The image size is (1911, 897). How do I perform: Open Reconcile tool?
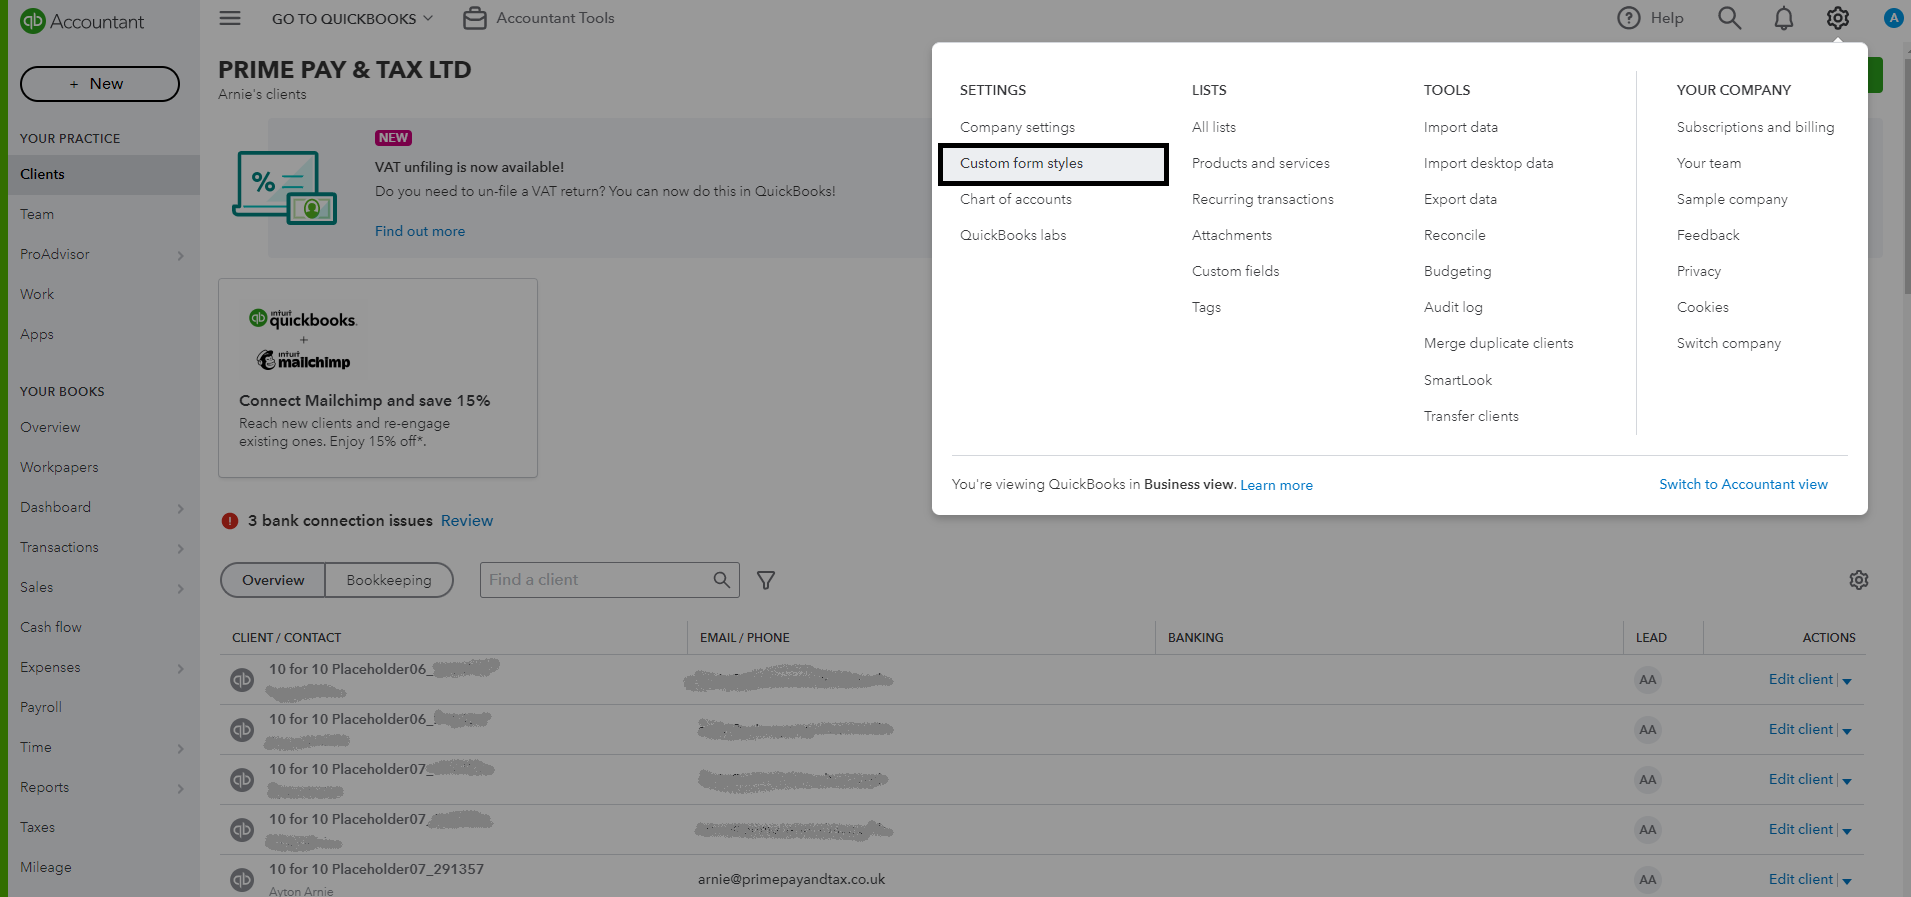[x=1454, y=235]
